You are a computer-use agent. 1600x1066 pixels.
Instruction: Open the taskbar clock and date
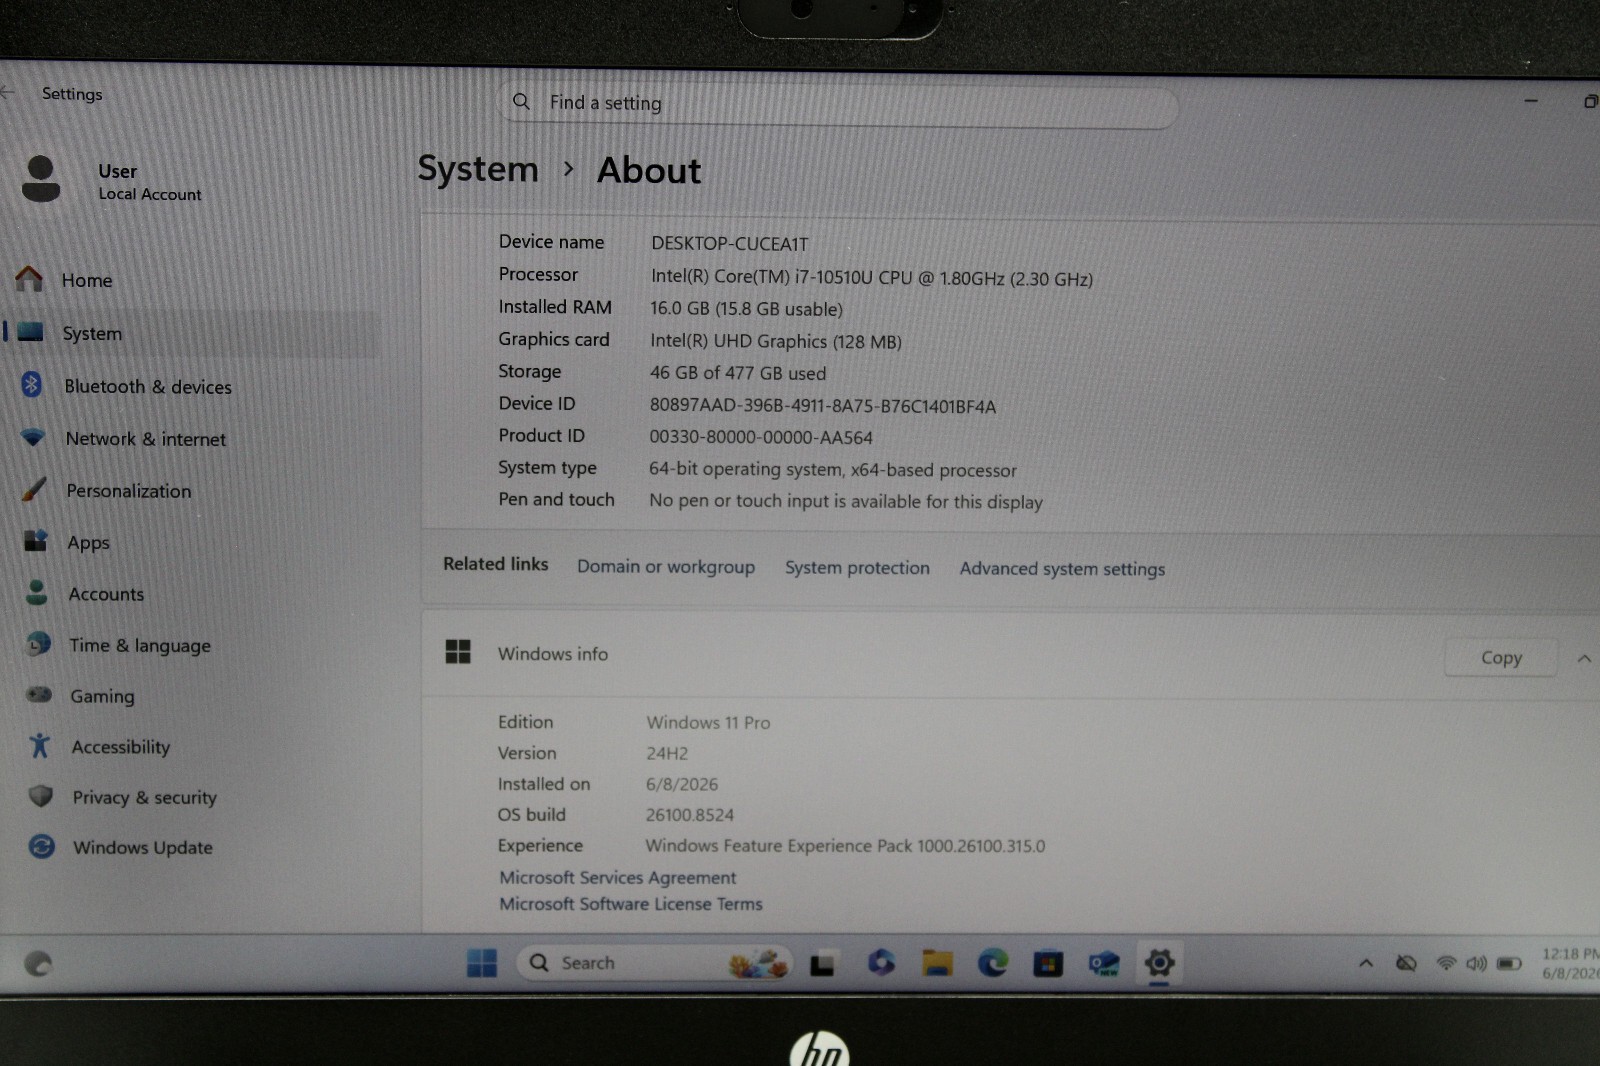[x=1570, y=963]
